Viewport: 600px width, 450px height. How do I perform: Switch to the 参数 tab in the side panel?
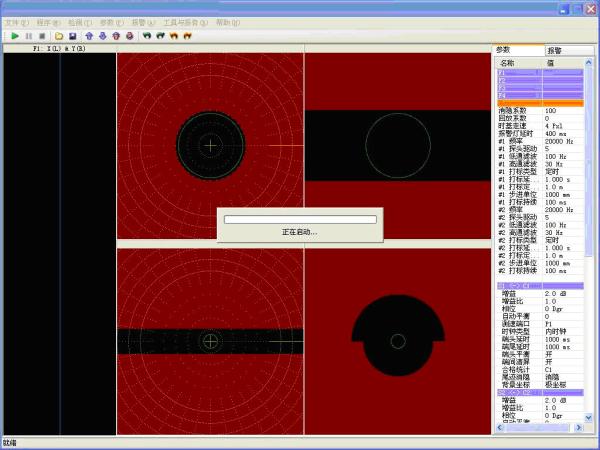(x=519, y=50)
